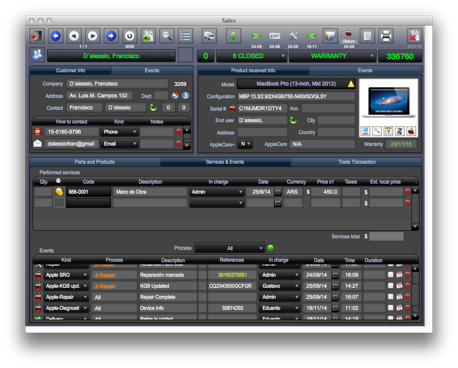
Task: Click the red Apple icon beside Serial #
Action: click(232, 109)
